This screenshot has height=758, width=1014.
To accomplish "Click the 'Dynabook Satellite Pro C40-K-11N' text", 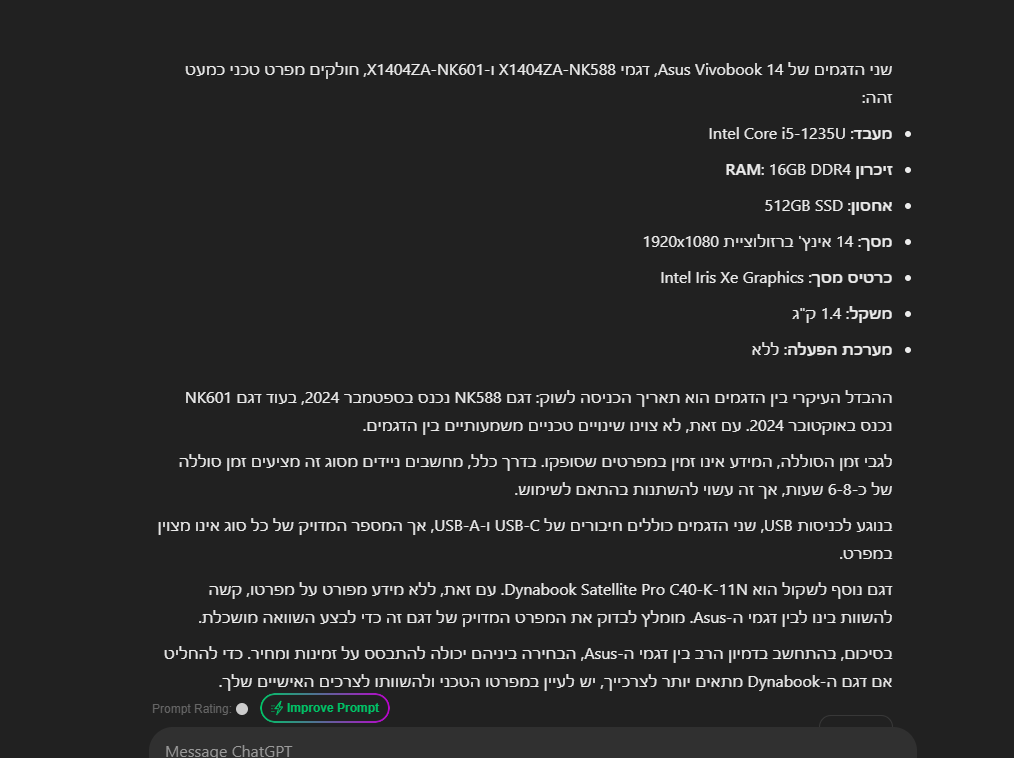I will pyautogui.click(x=625, y=590).
